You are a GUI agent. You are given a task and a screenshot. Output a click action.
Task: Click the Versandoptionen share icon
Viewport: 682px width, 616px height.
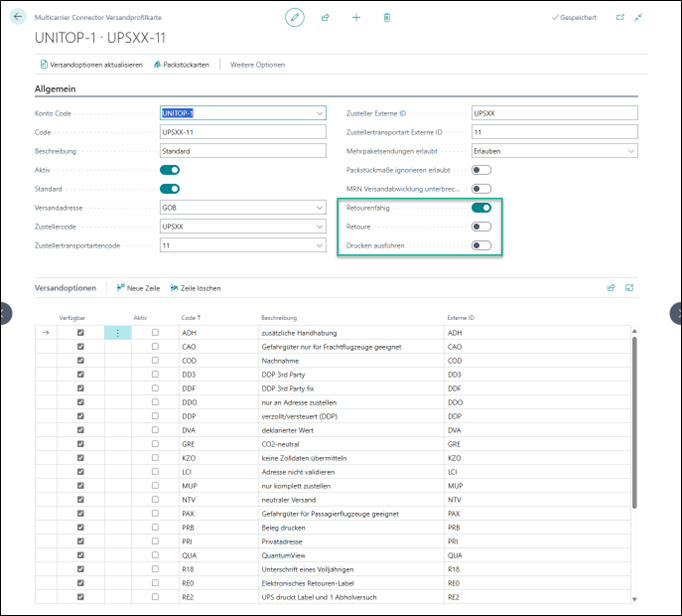(x=610, y=288)
